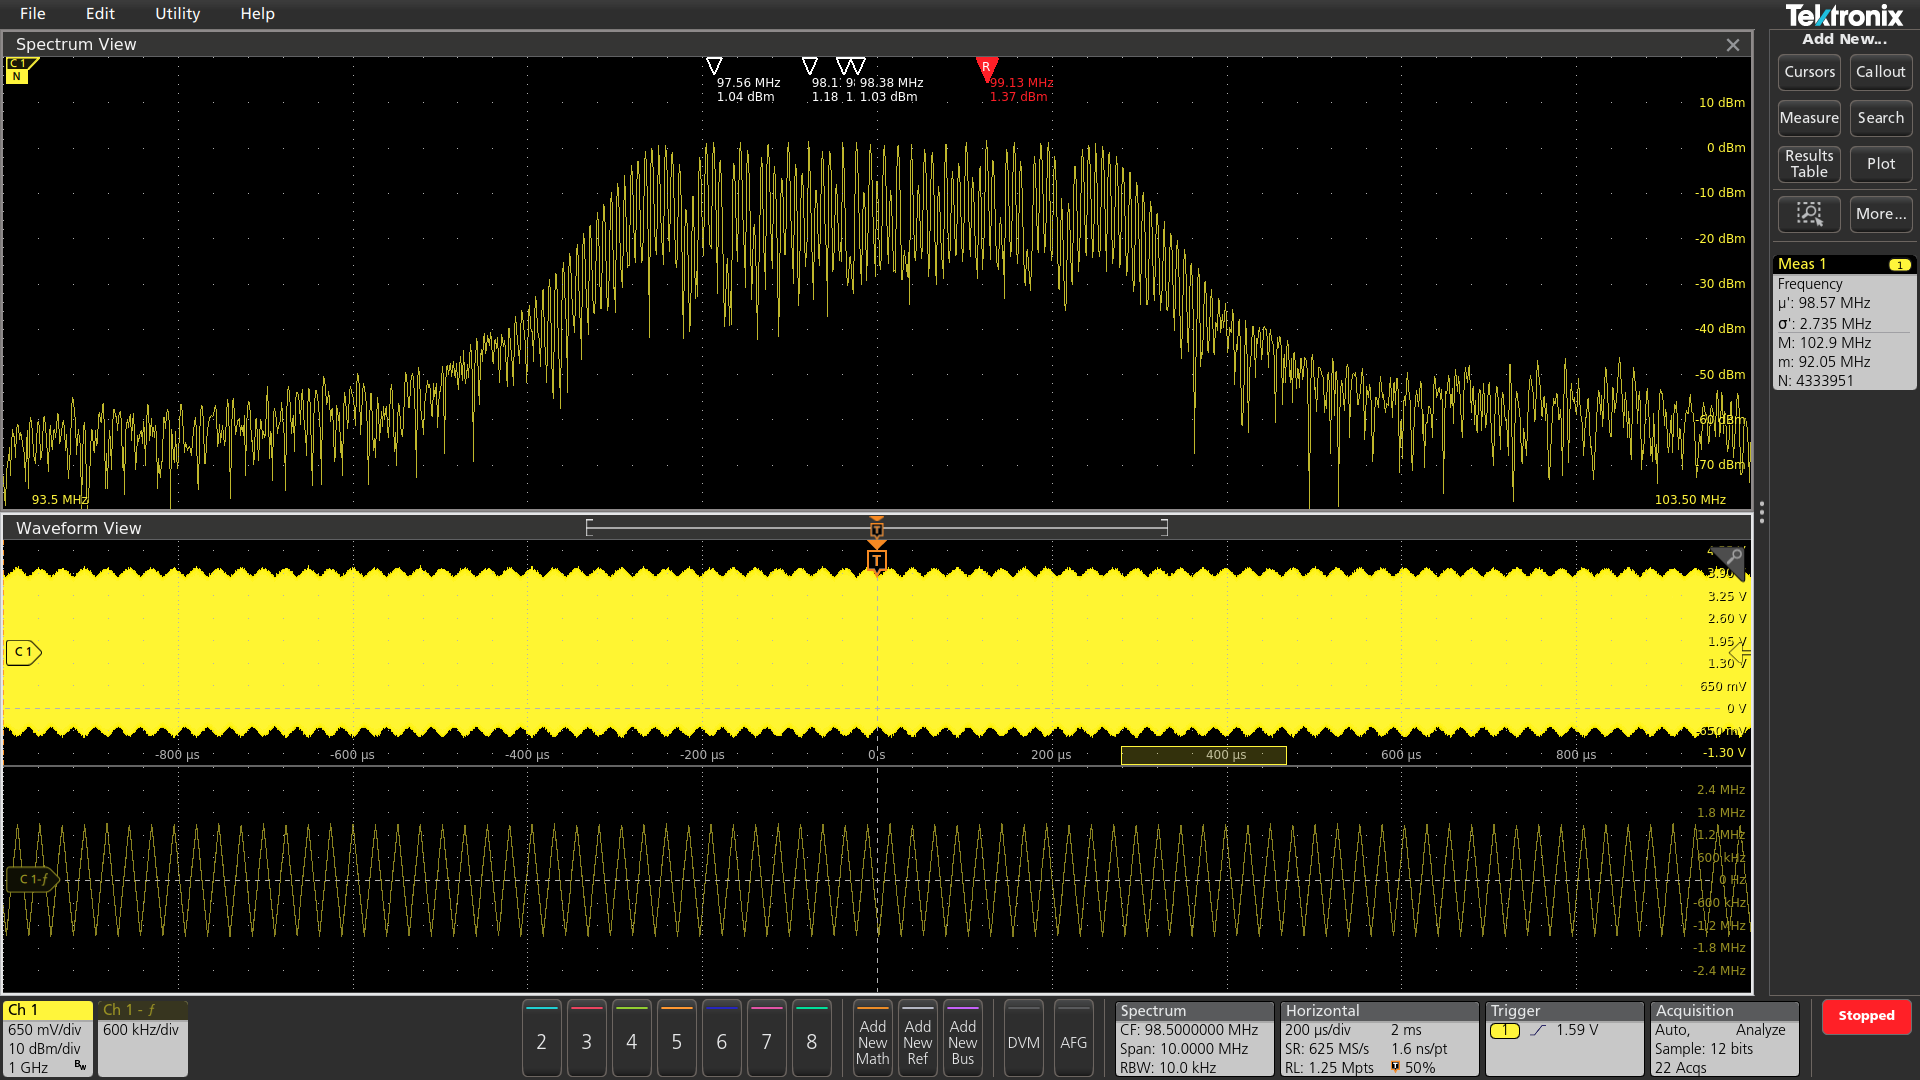This screenshot has height=1080, width=1920.
Task: Click the Plot button
Action: point(1881,164)
